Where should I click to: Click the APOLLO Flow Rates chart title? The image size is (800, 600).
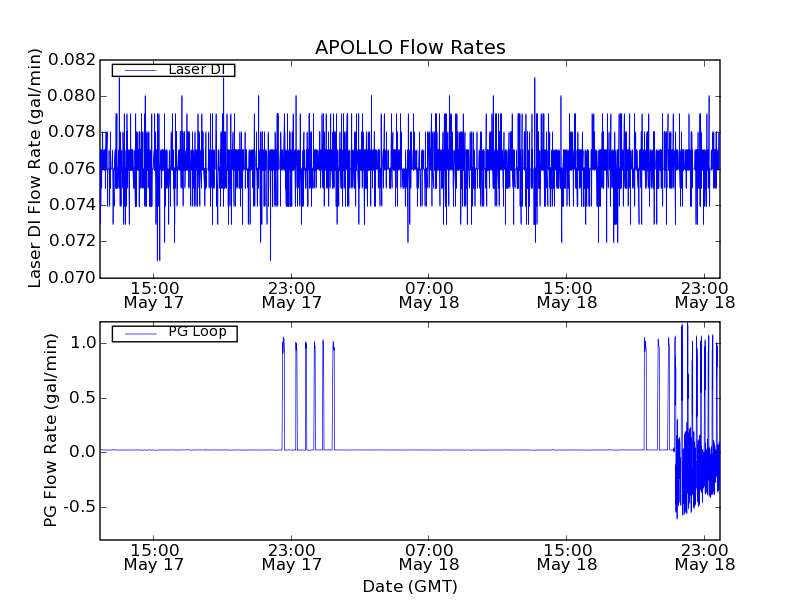point(410,47)
